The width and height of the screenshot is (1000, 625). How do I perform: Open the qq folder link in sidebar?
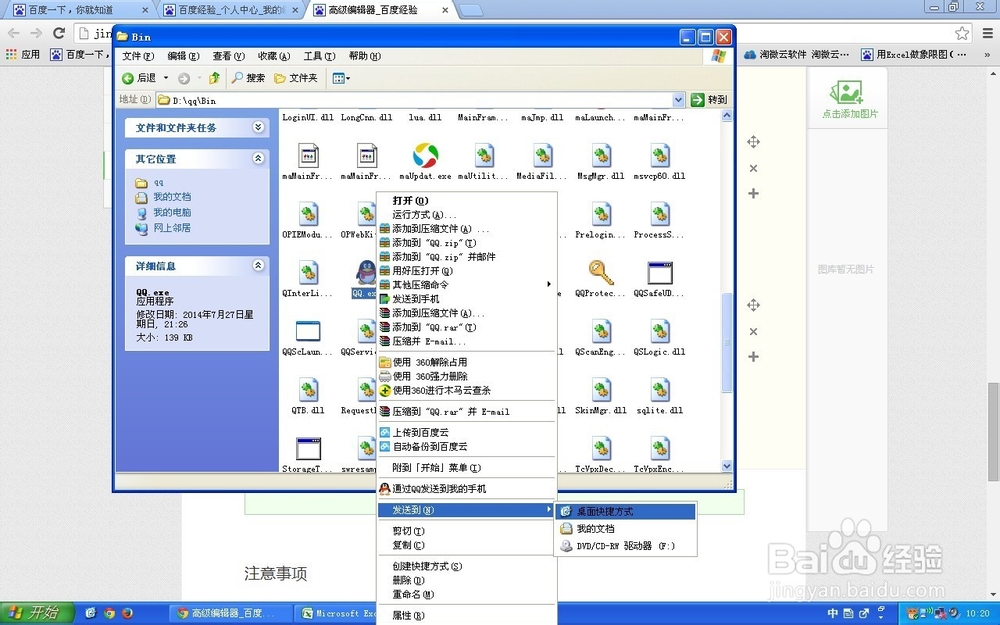tap(158, 182)
